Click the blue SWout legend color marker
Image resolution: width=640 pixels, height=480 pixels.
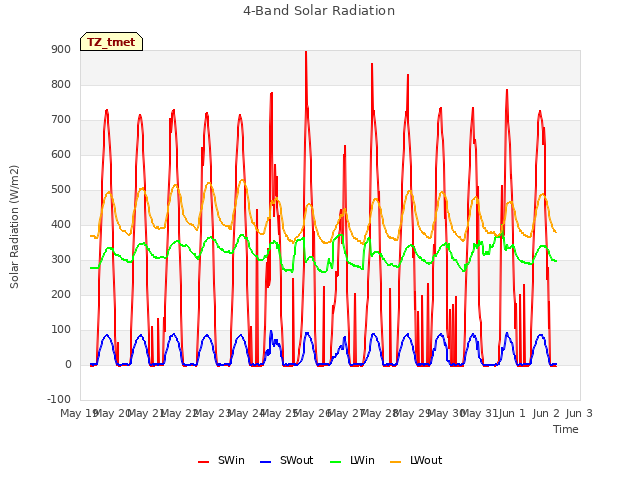coord(265,462)
